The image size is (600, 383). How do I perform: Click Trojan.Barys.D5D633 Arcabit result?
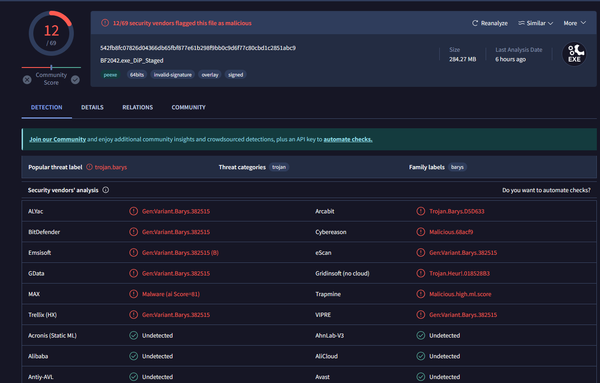coord(457,211)
